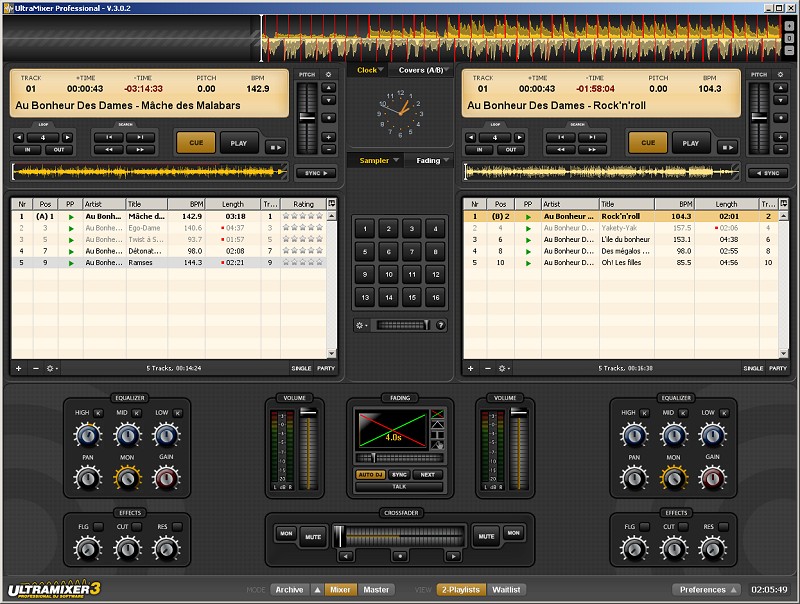Click right deck pitch bend minus button

coord(781,149)
